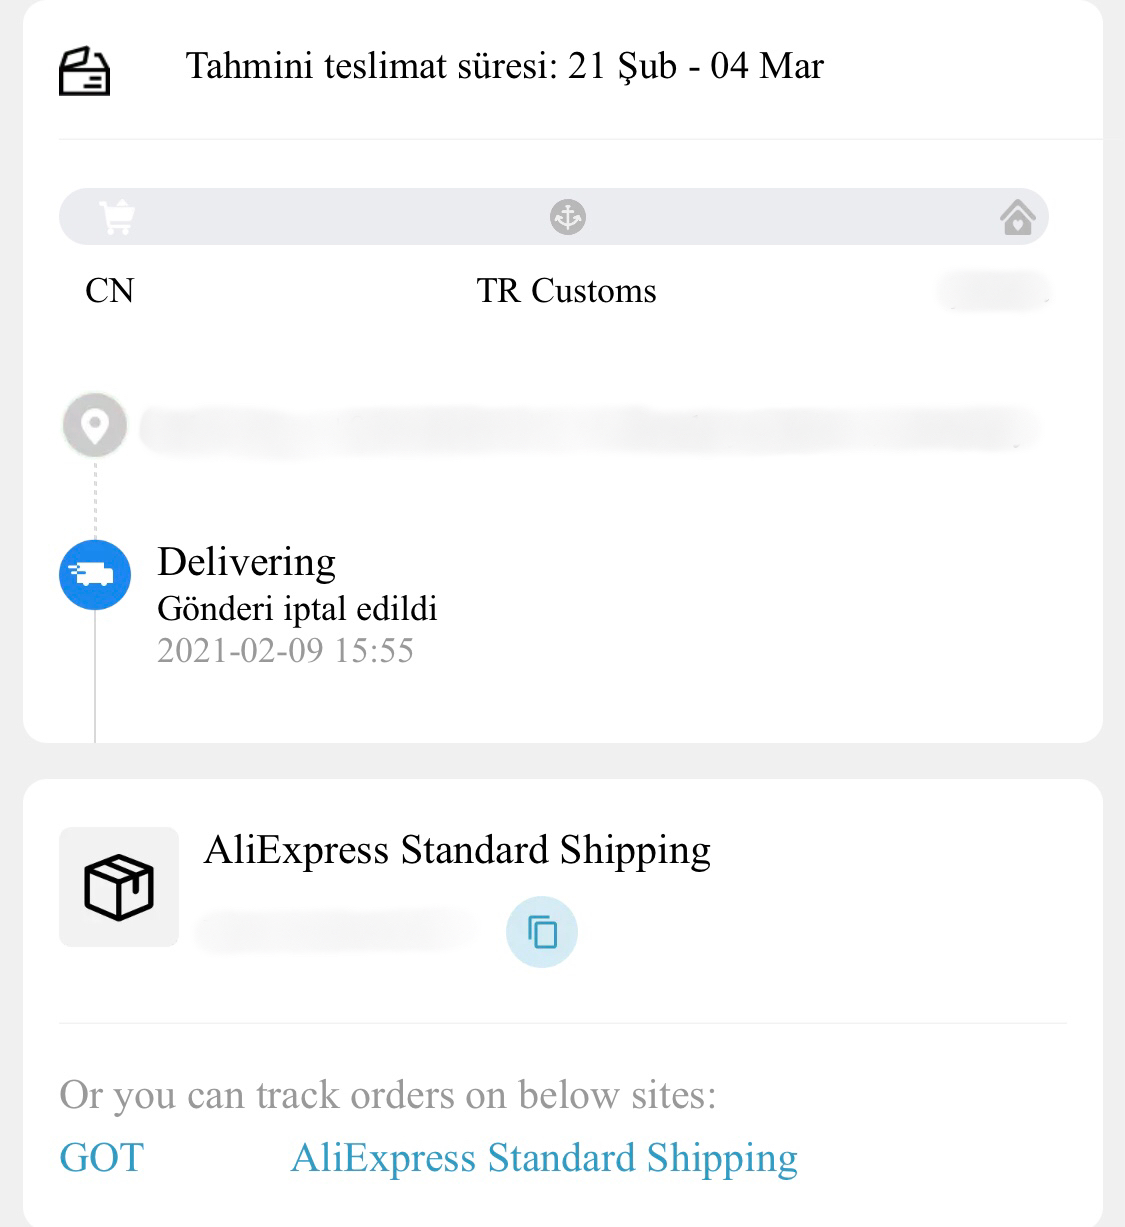Click the TR Customs stage label
This screenshot has width=1125, height=1227.
[x=567, y=291]
